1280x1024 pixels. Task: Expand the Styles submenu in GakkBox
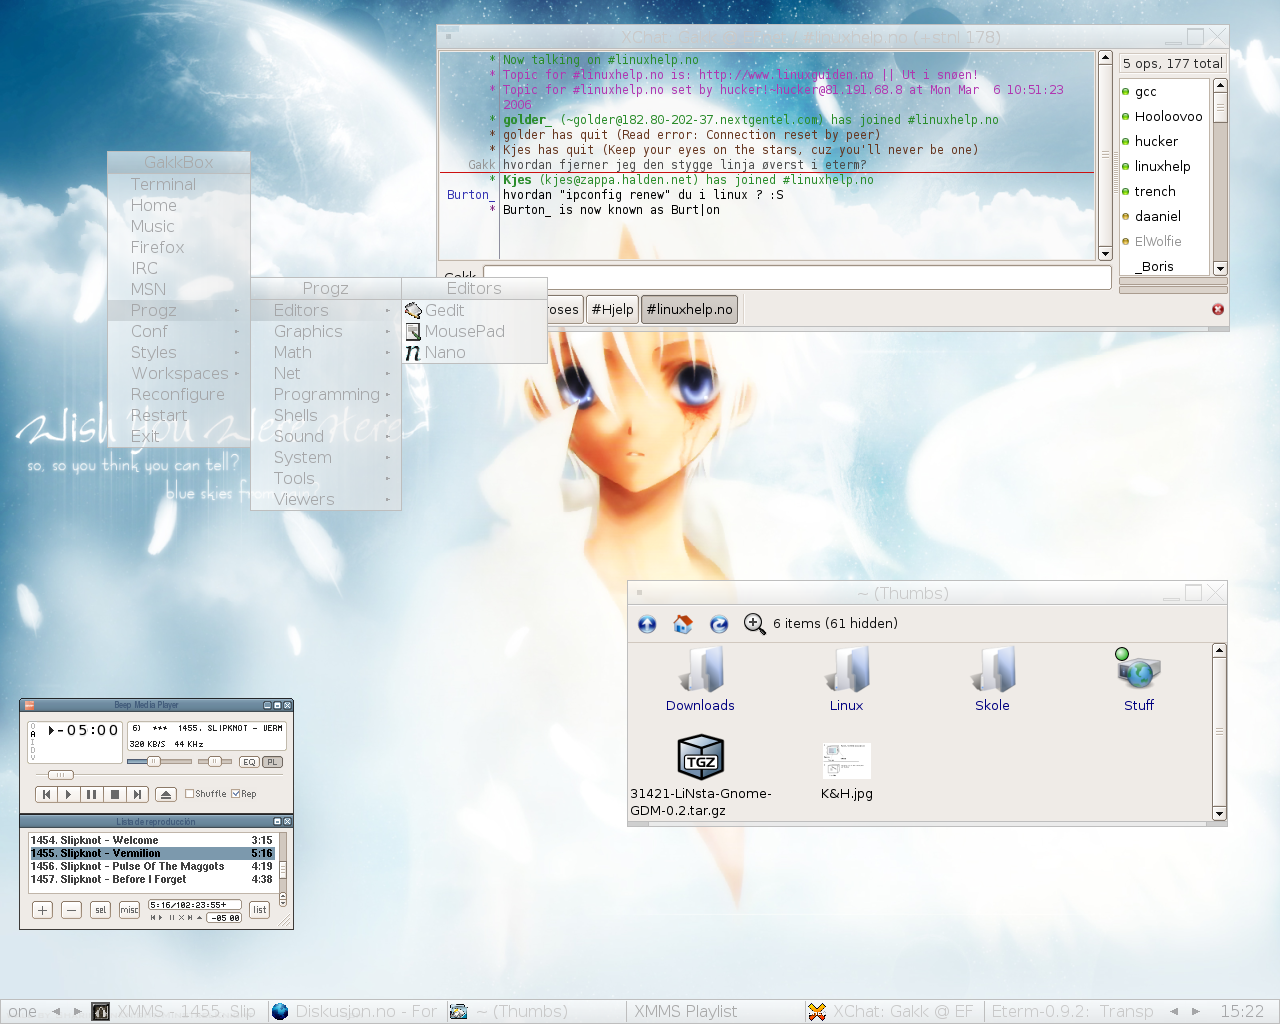(178, 352)
